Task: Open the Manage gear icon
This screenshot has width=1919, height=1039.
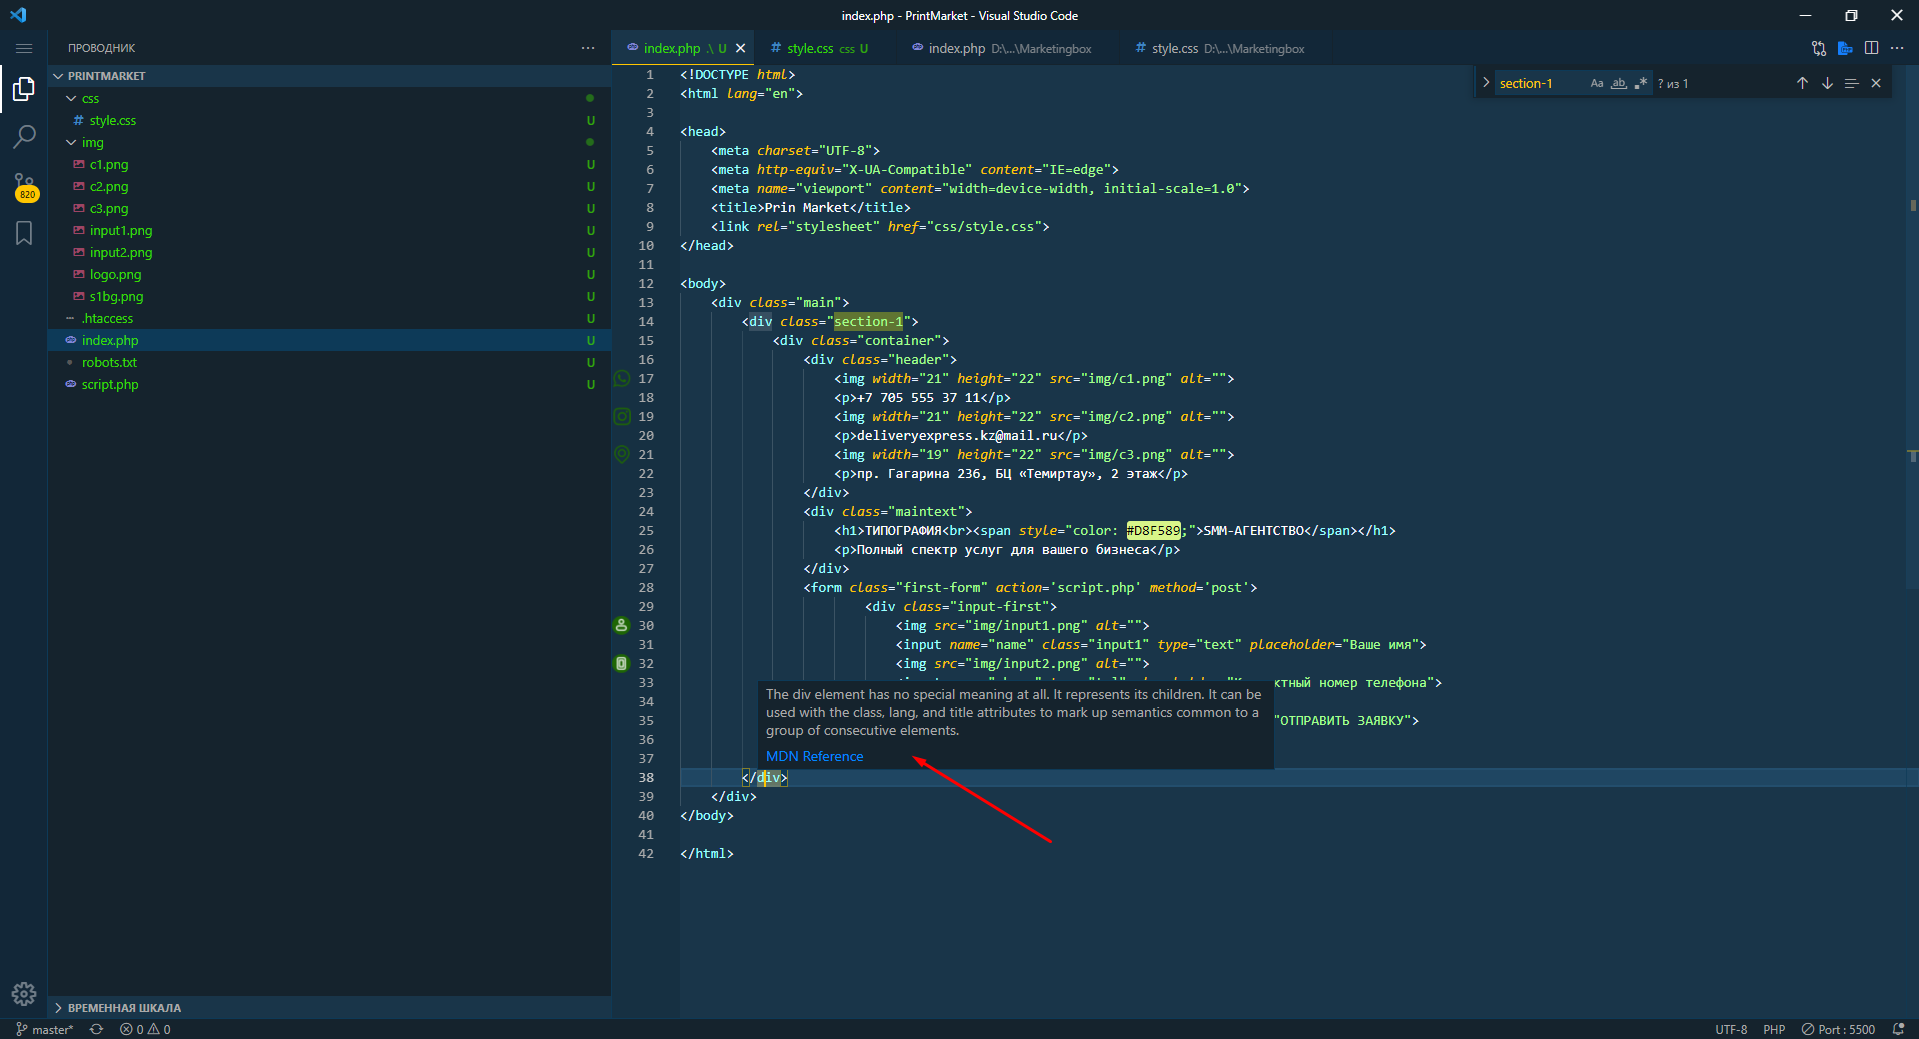Action: pyautogui.click(x=24, y=994)
